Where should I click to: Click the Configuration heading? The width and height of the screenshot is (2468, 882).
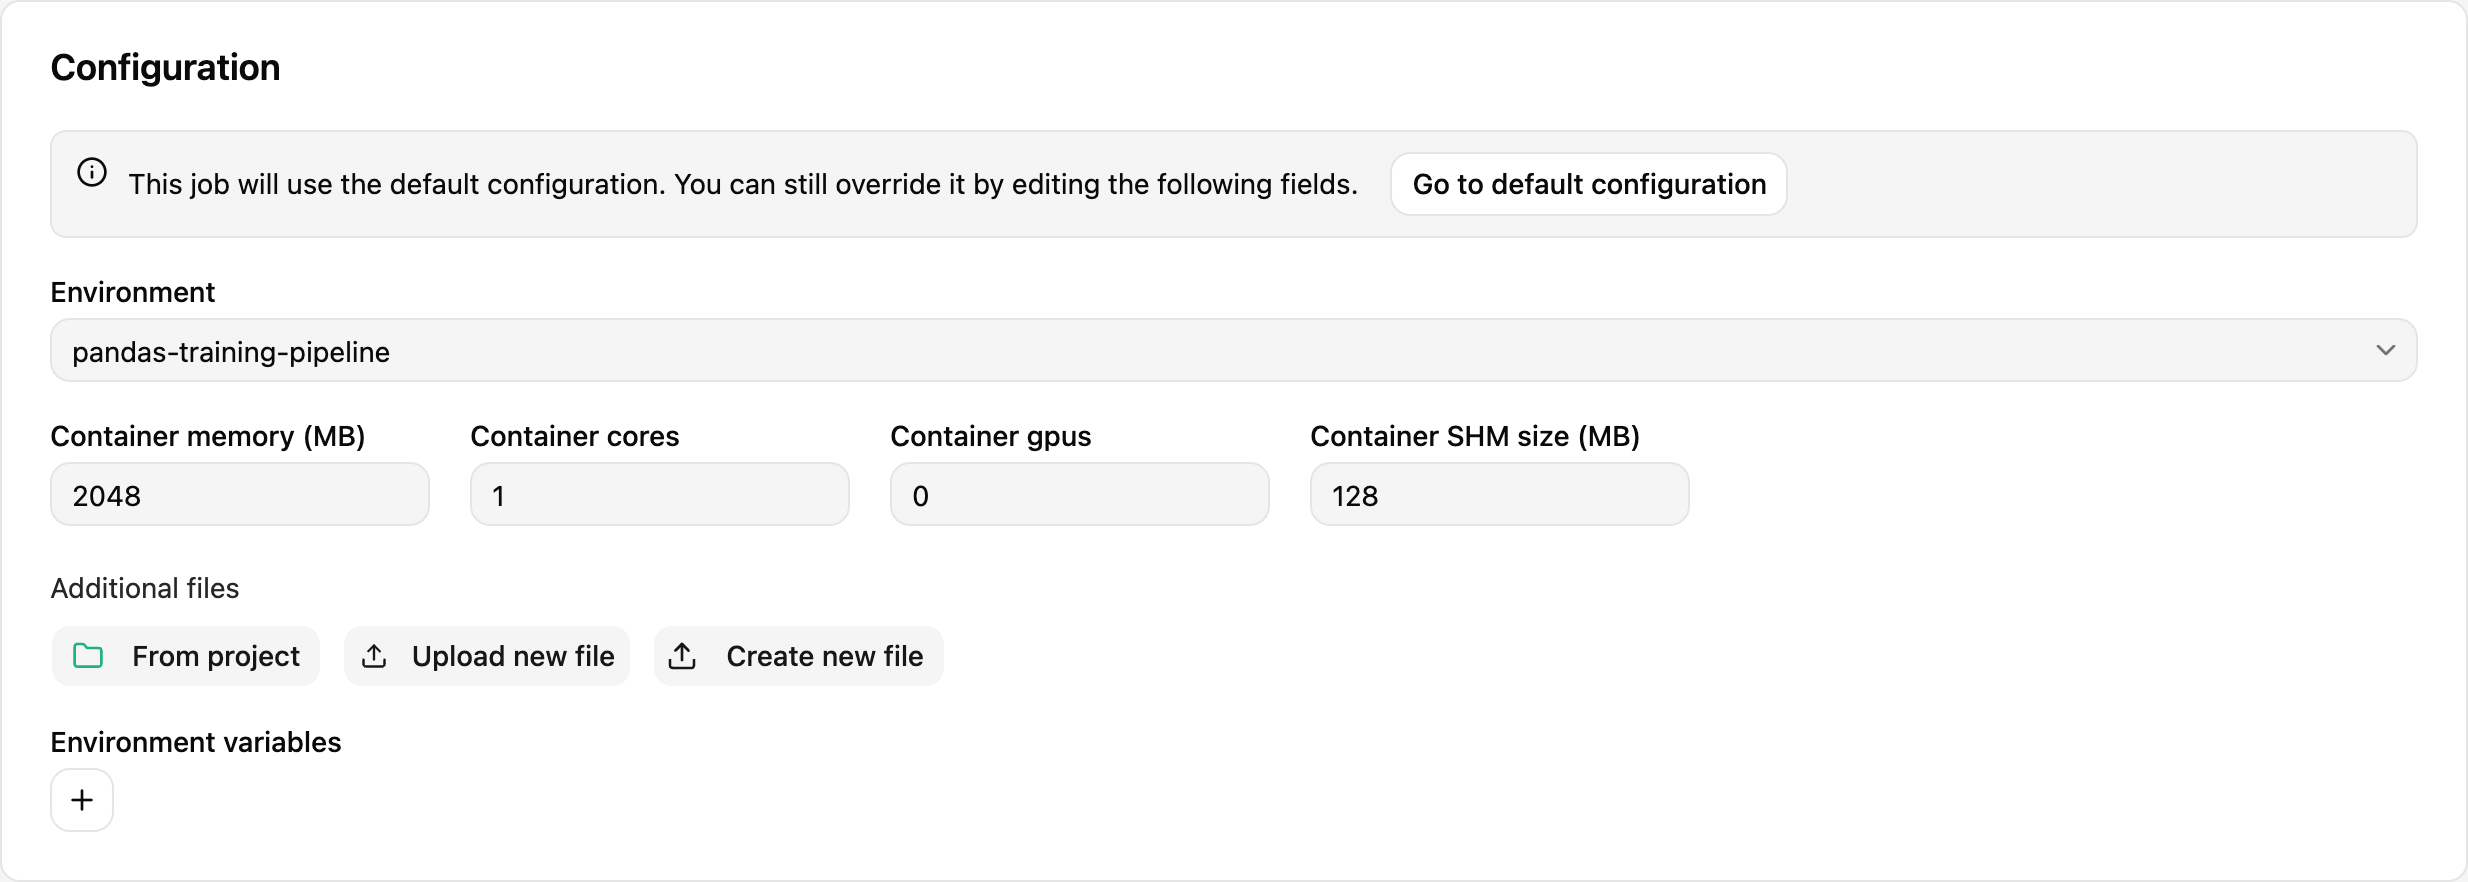[x=166, y=68]
